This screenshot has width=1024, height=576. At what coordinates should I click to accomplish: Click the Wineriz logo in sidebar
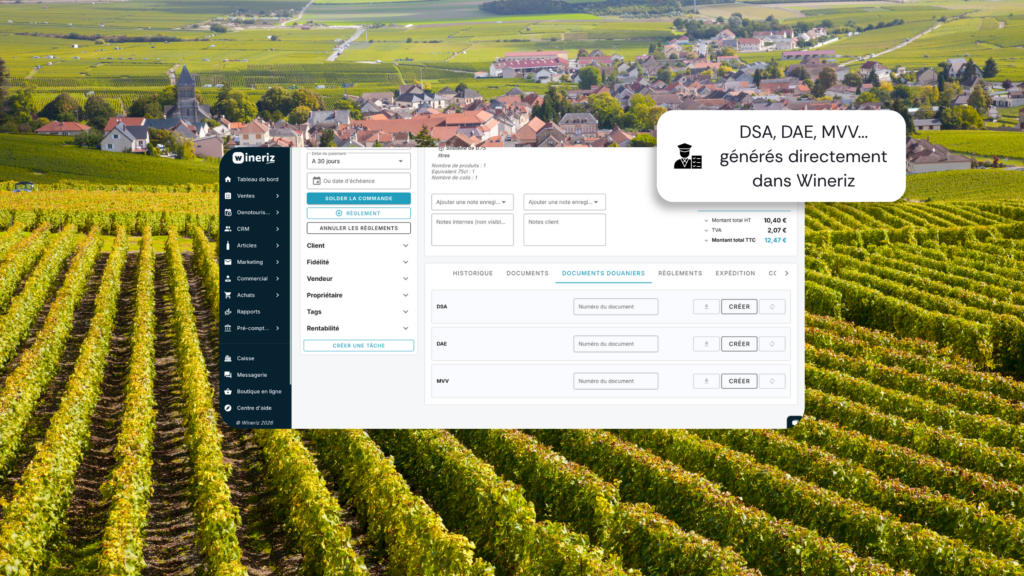point(254,158)
